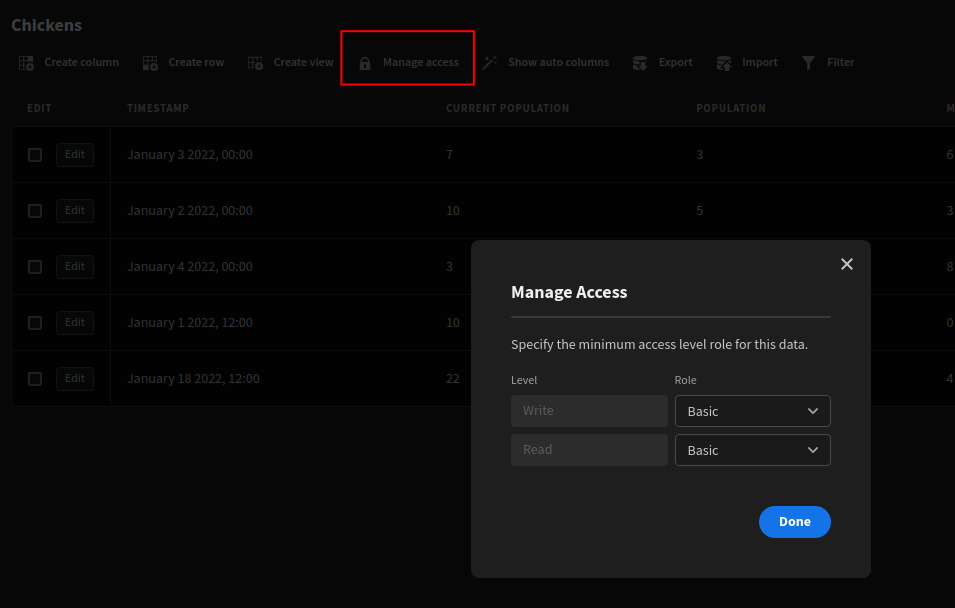Screen dimensions: 955x608
Task: Click the 'January 2 2022, 00:00' cell
Action: (190, 211)
